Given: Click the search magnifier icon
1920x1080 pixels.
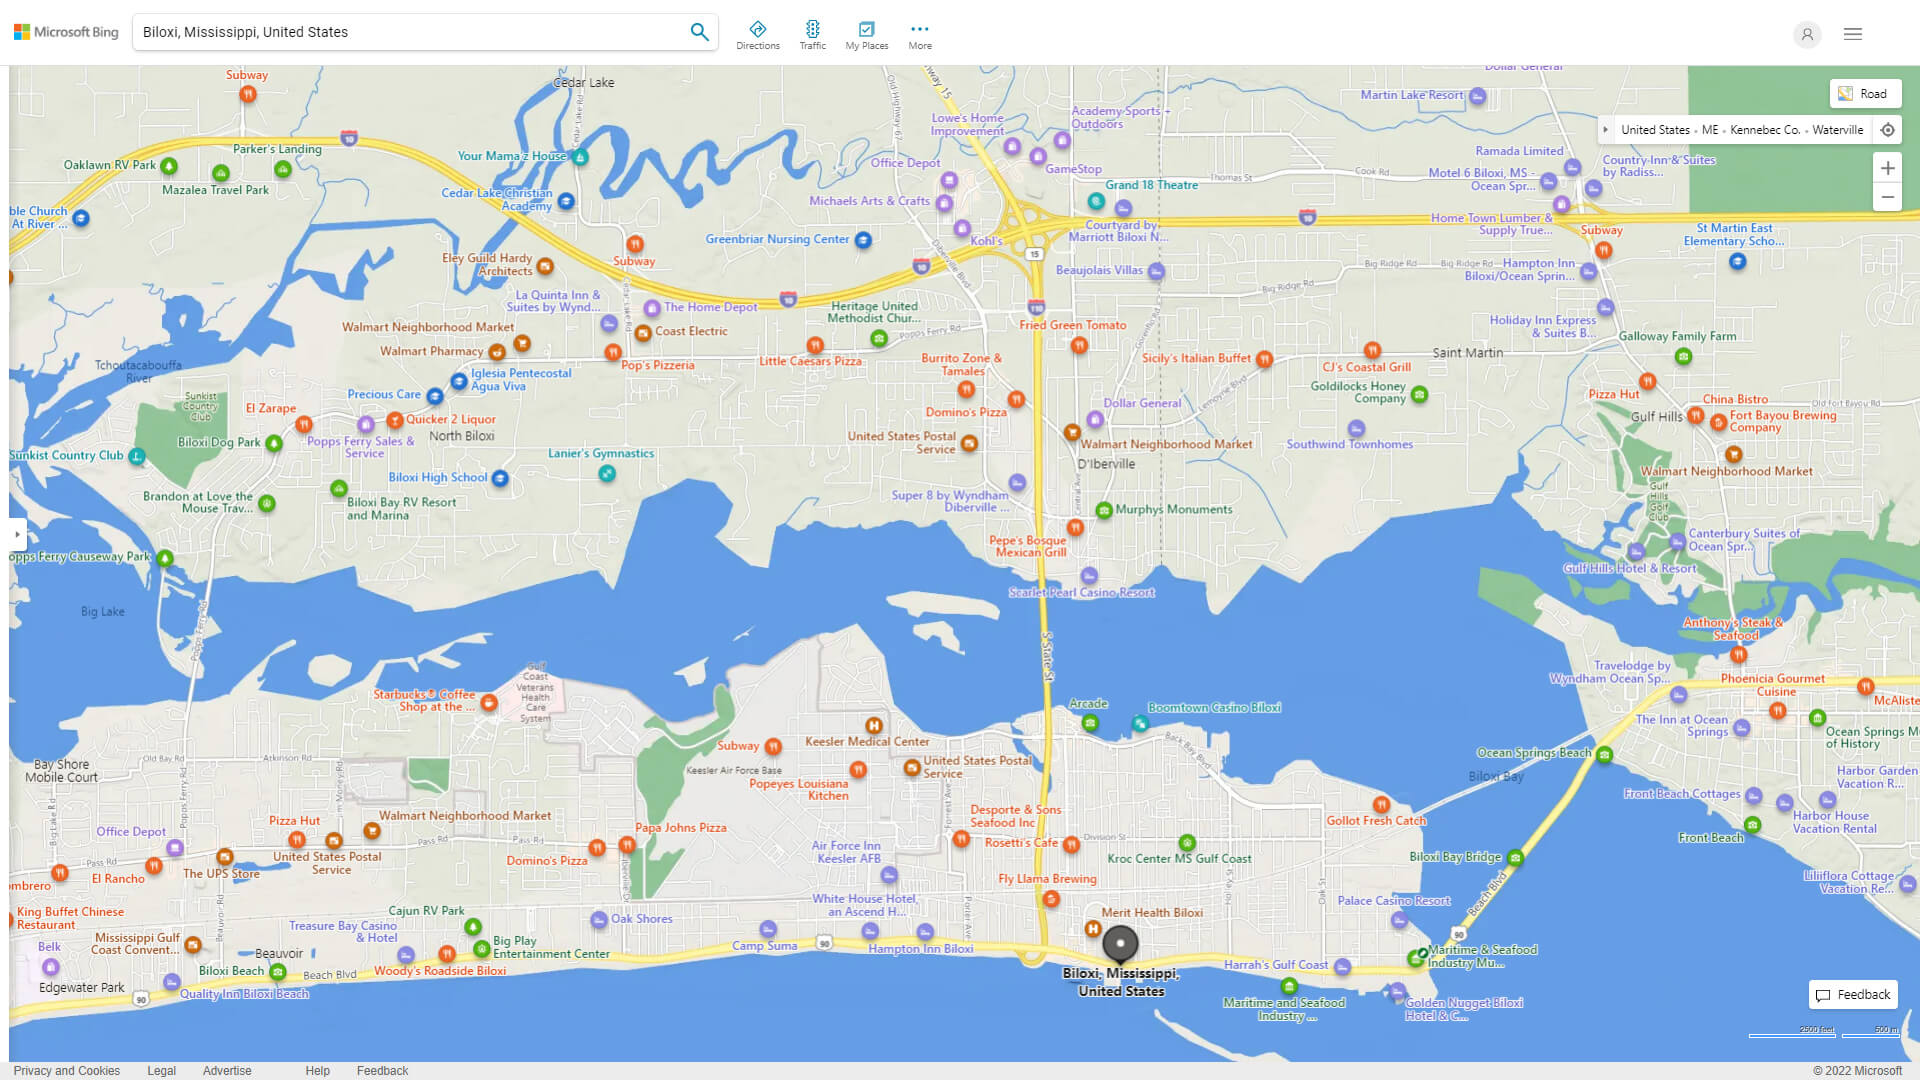Looking at the screenshot, I should (699, 31).
